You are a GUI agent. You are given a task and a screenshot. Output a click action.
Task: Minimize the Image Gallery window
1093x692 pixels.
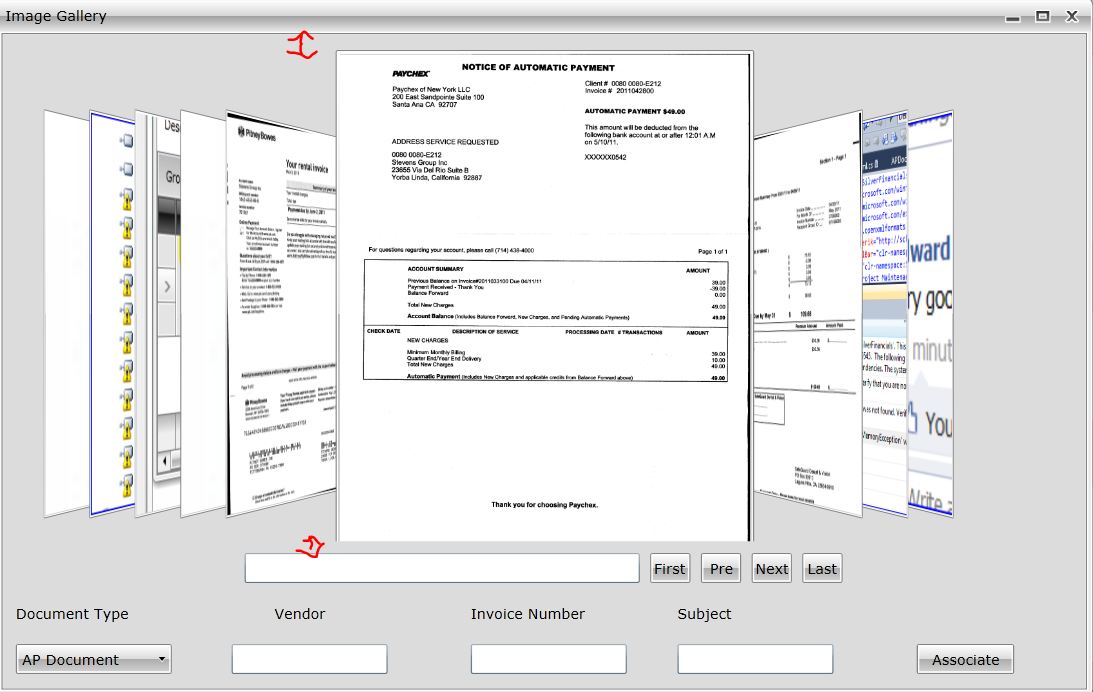coord(1013,17)
